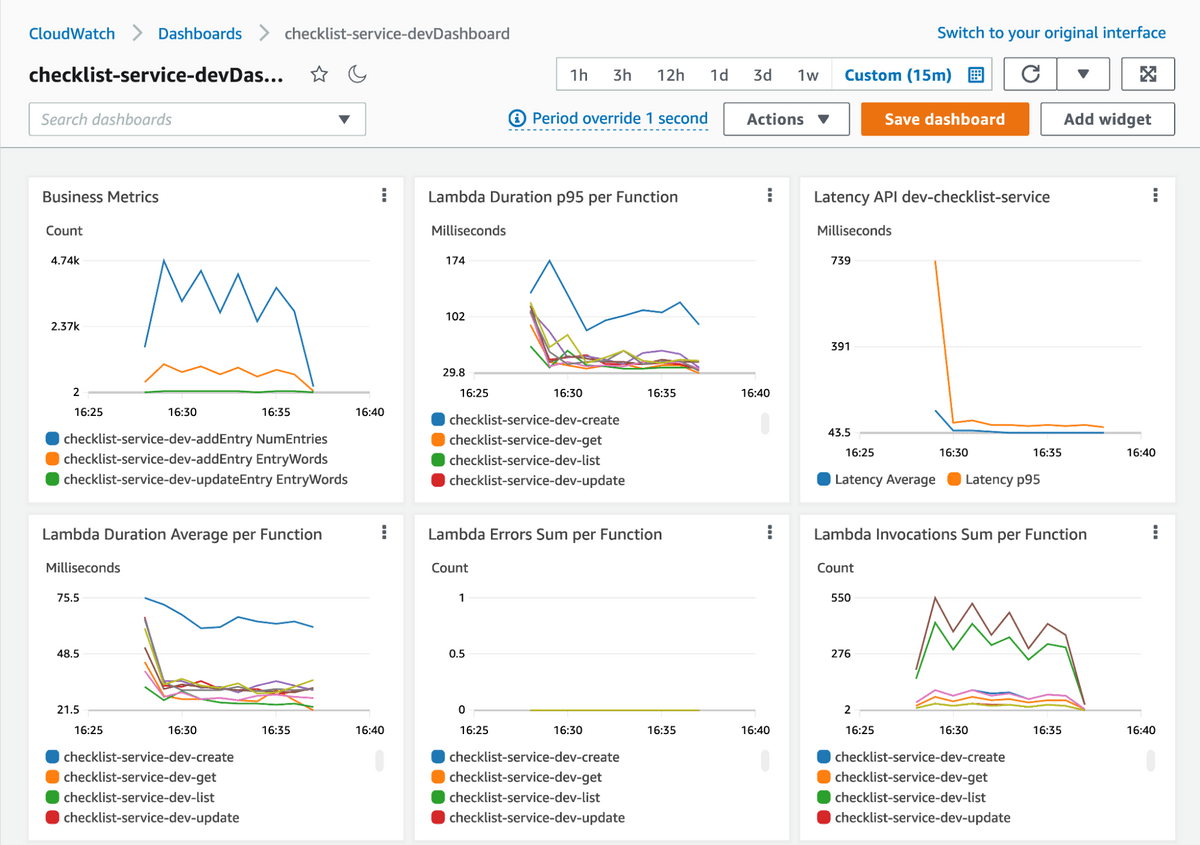This screenshot has width=1200, height=845.
Task: Open the Dashboards breadcrumb link
Action: 200,33
